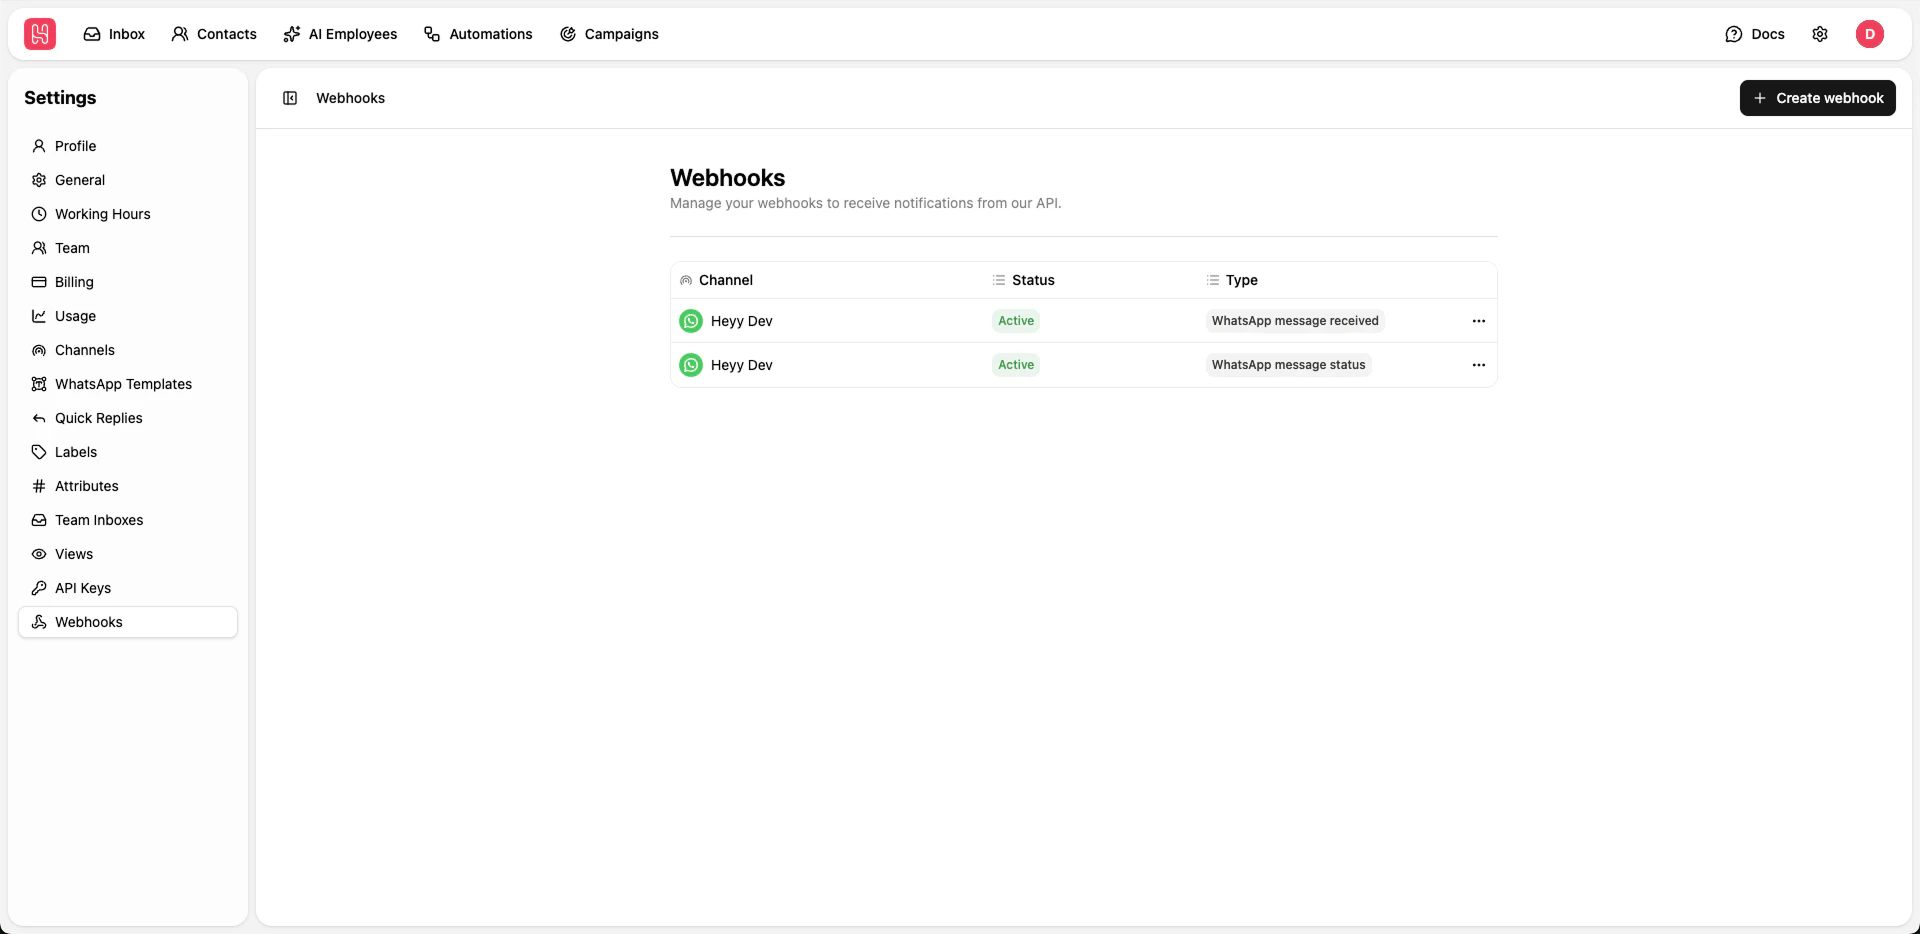The height and width of the screenshot is (934, 1920).
Task: Click the Attributes hash icon
Action: (x=39, y=486)
